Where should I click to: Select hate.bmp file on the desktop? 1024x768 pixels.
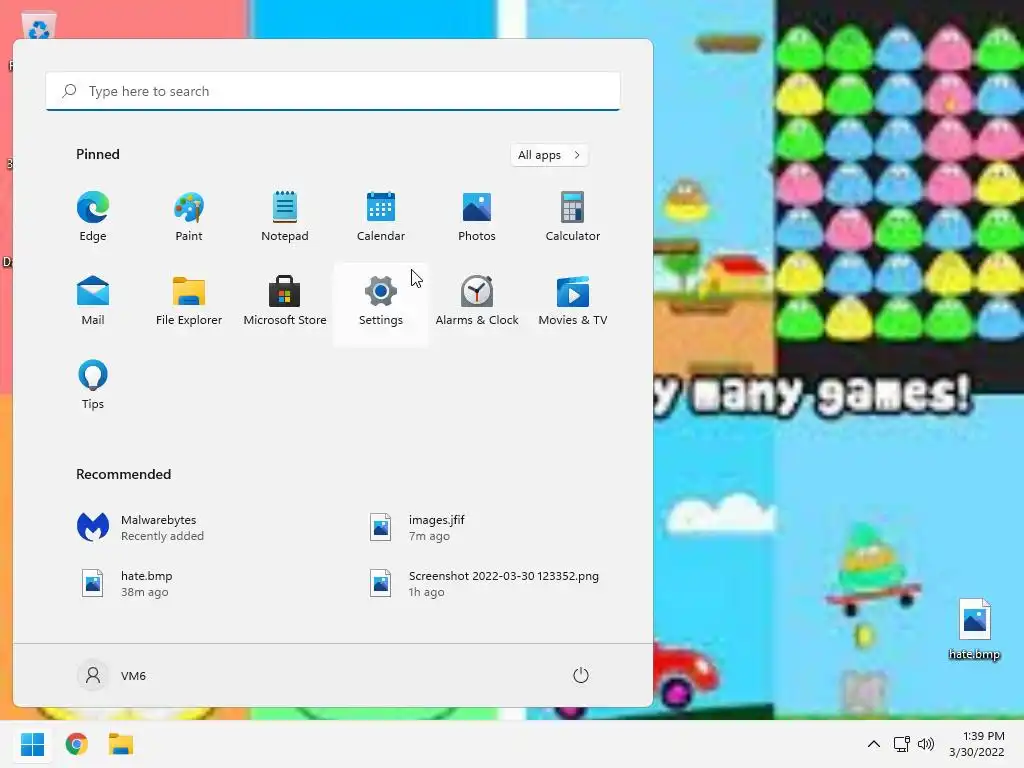974,628
